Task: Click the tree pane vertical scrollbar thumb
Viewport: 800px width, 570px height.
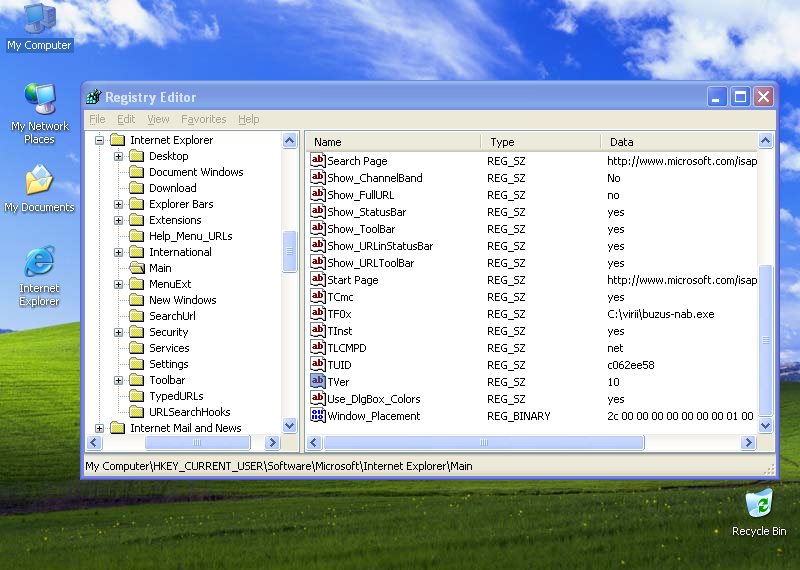Action: pyautogui.click(x=289, y=251)
